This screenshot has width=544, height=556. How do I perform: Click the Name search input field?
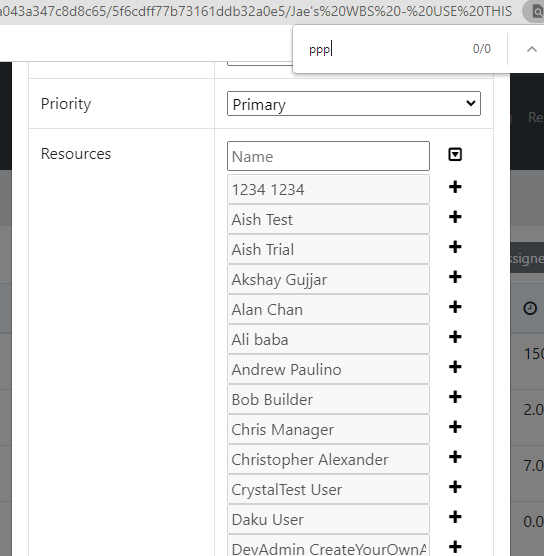328,156
